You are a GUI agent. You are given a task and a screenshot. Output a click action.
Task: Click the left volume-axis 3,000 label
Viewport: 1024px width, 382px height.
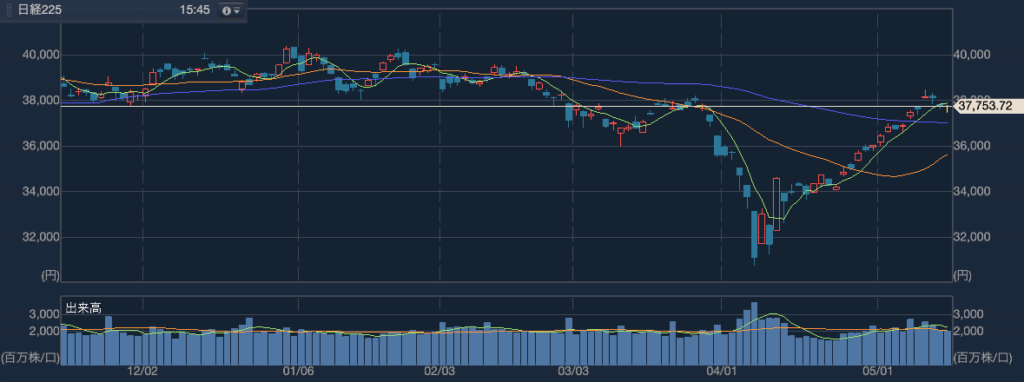44,315
